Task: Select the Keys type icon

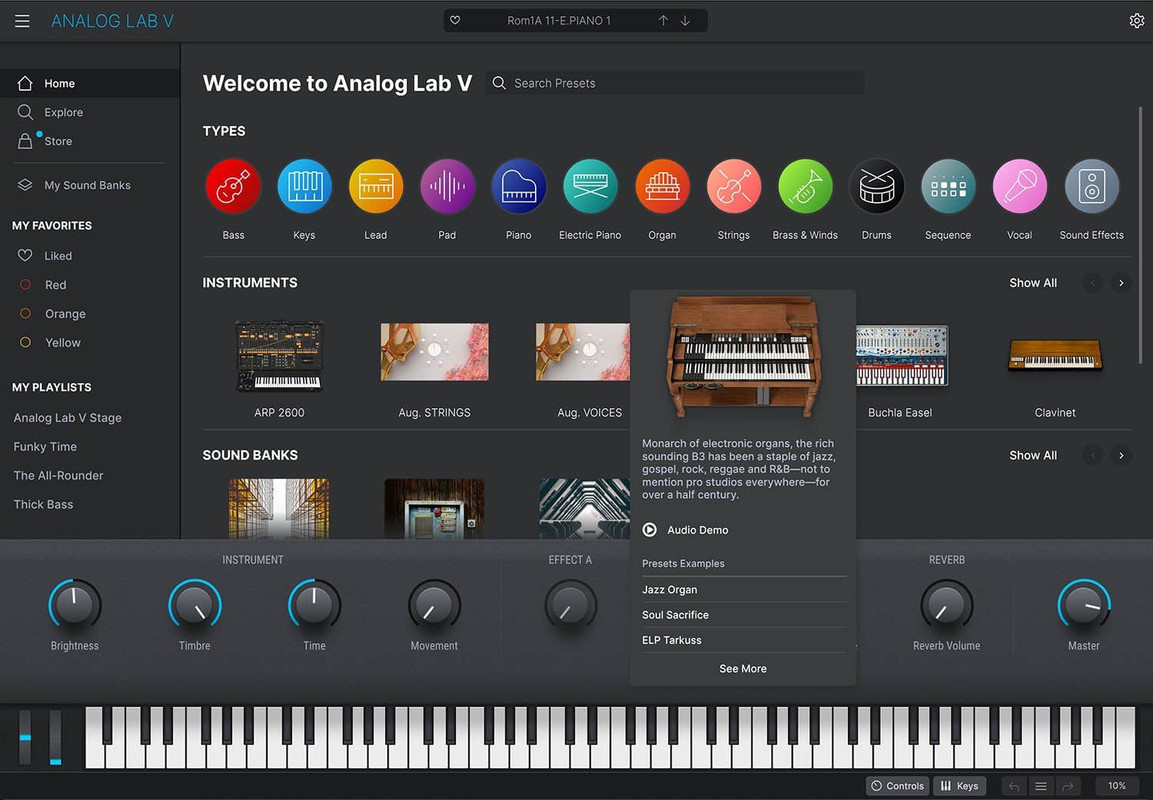Action: [304, 186]
